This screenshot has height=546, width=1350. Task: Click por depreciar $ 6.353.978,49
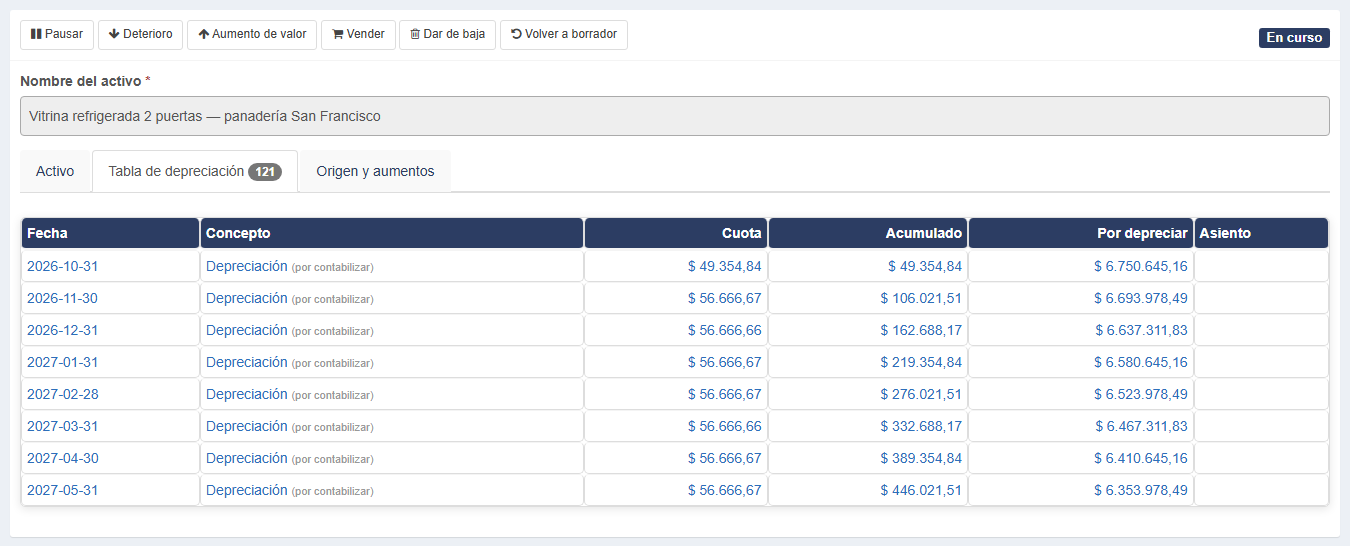click(1141, 490)
